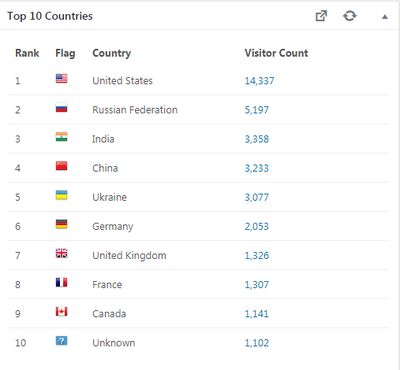Click the Canada flag icon
This screenshot has height=370, width=400.
(61, 312)
